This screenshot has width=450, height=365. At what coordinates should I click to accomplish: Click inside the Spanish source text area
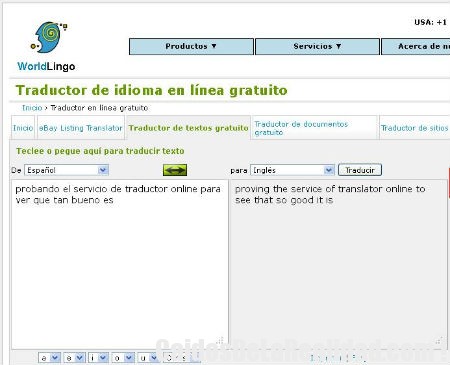click(119, 264)
